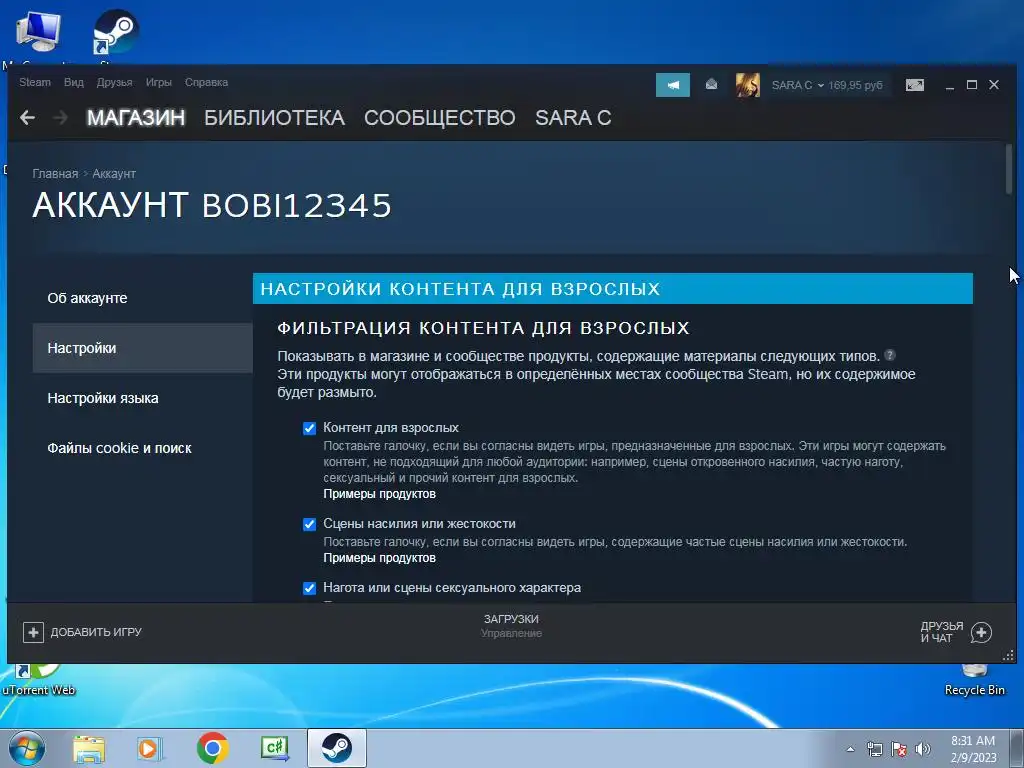The height and width of the screenshot is (768, 1024).
Task: Open the Steam desktop shortcut icon
Action: pos(115,33)
